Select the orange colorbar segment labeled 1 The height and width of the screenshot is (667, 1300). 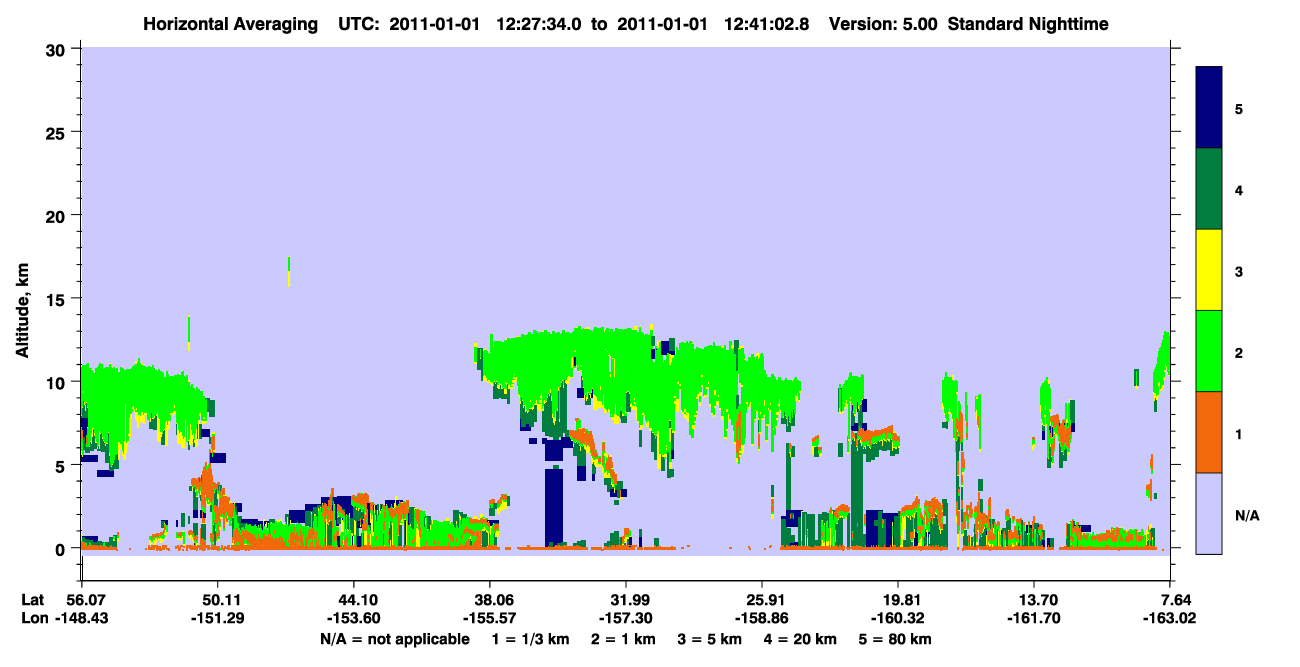1209,431
